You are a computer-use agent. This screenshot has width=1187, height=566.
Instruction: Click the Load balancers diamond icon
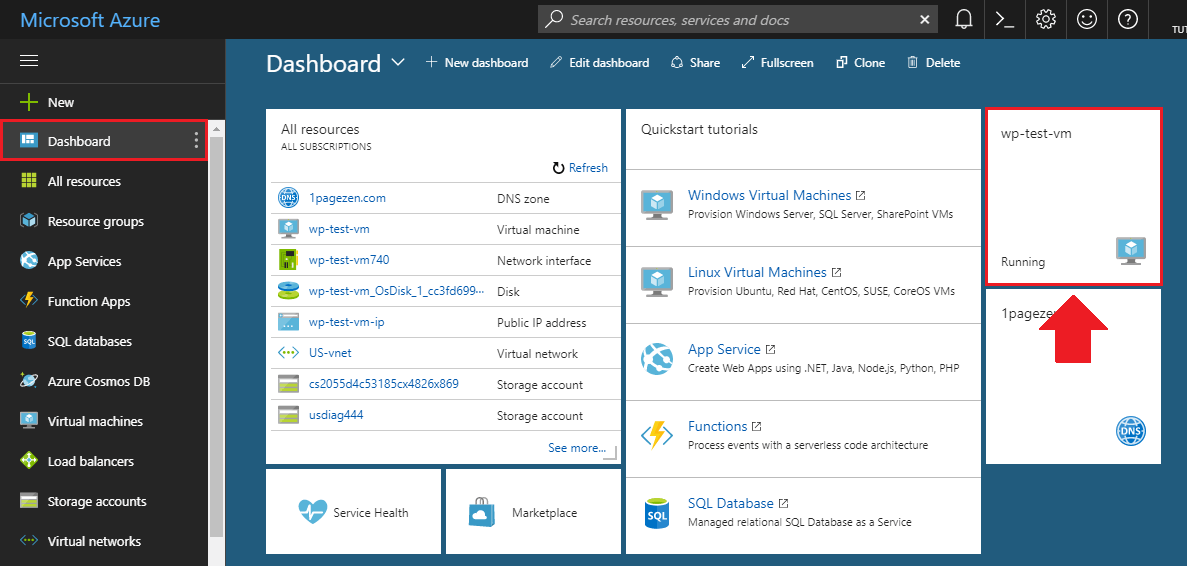pos(29,461)
